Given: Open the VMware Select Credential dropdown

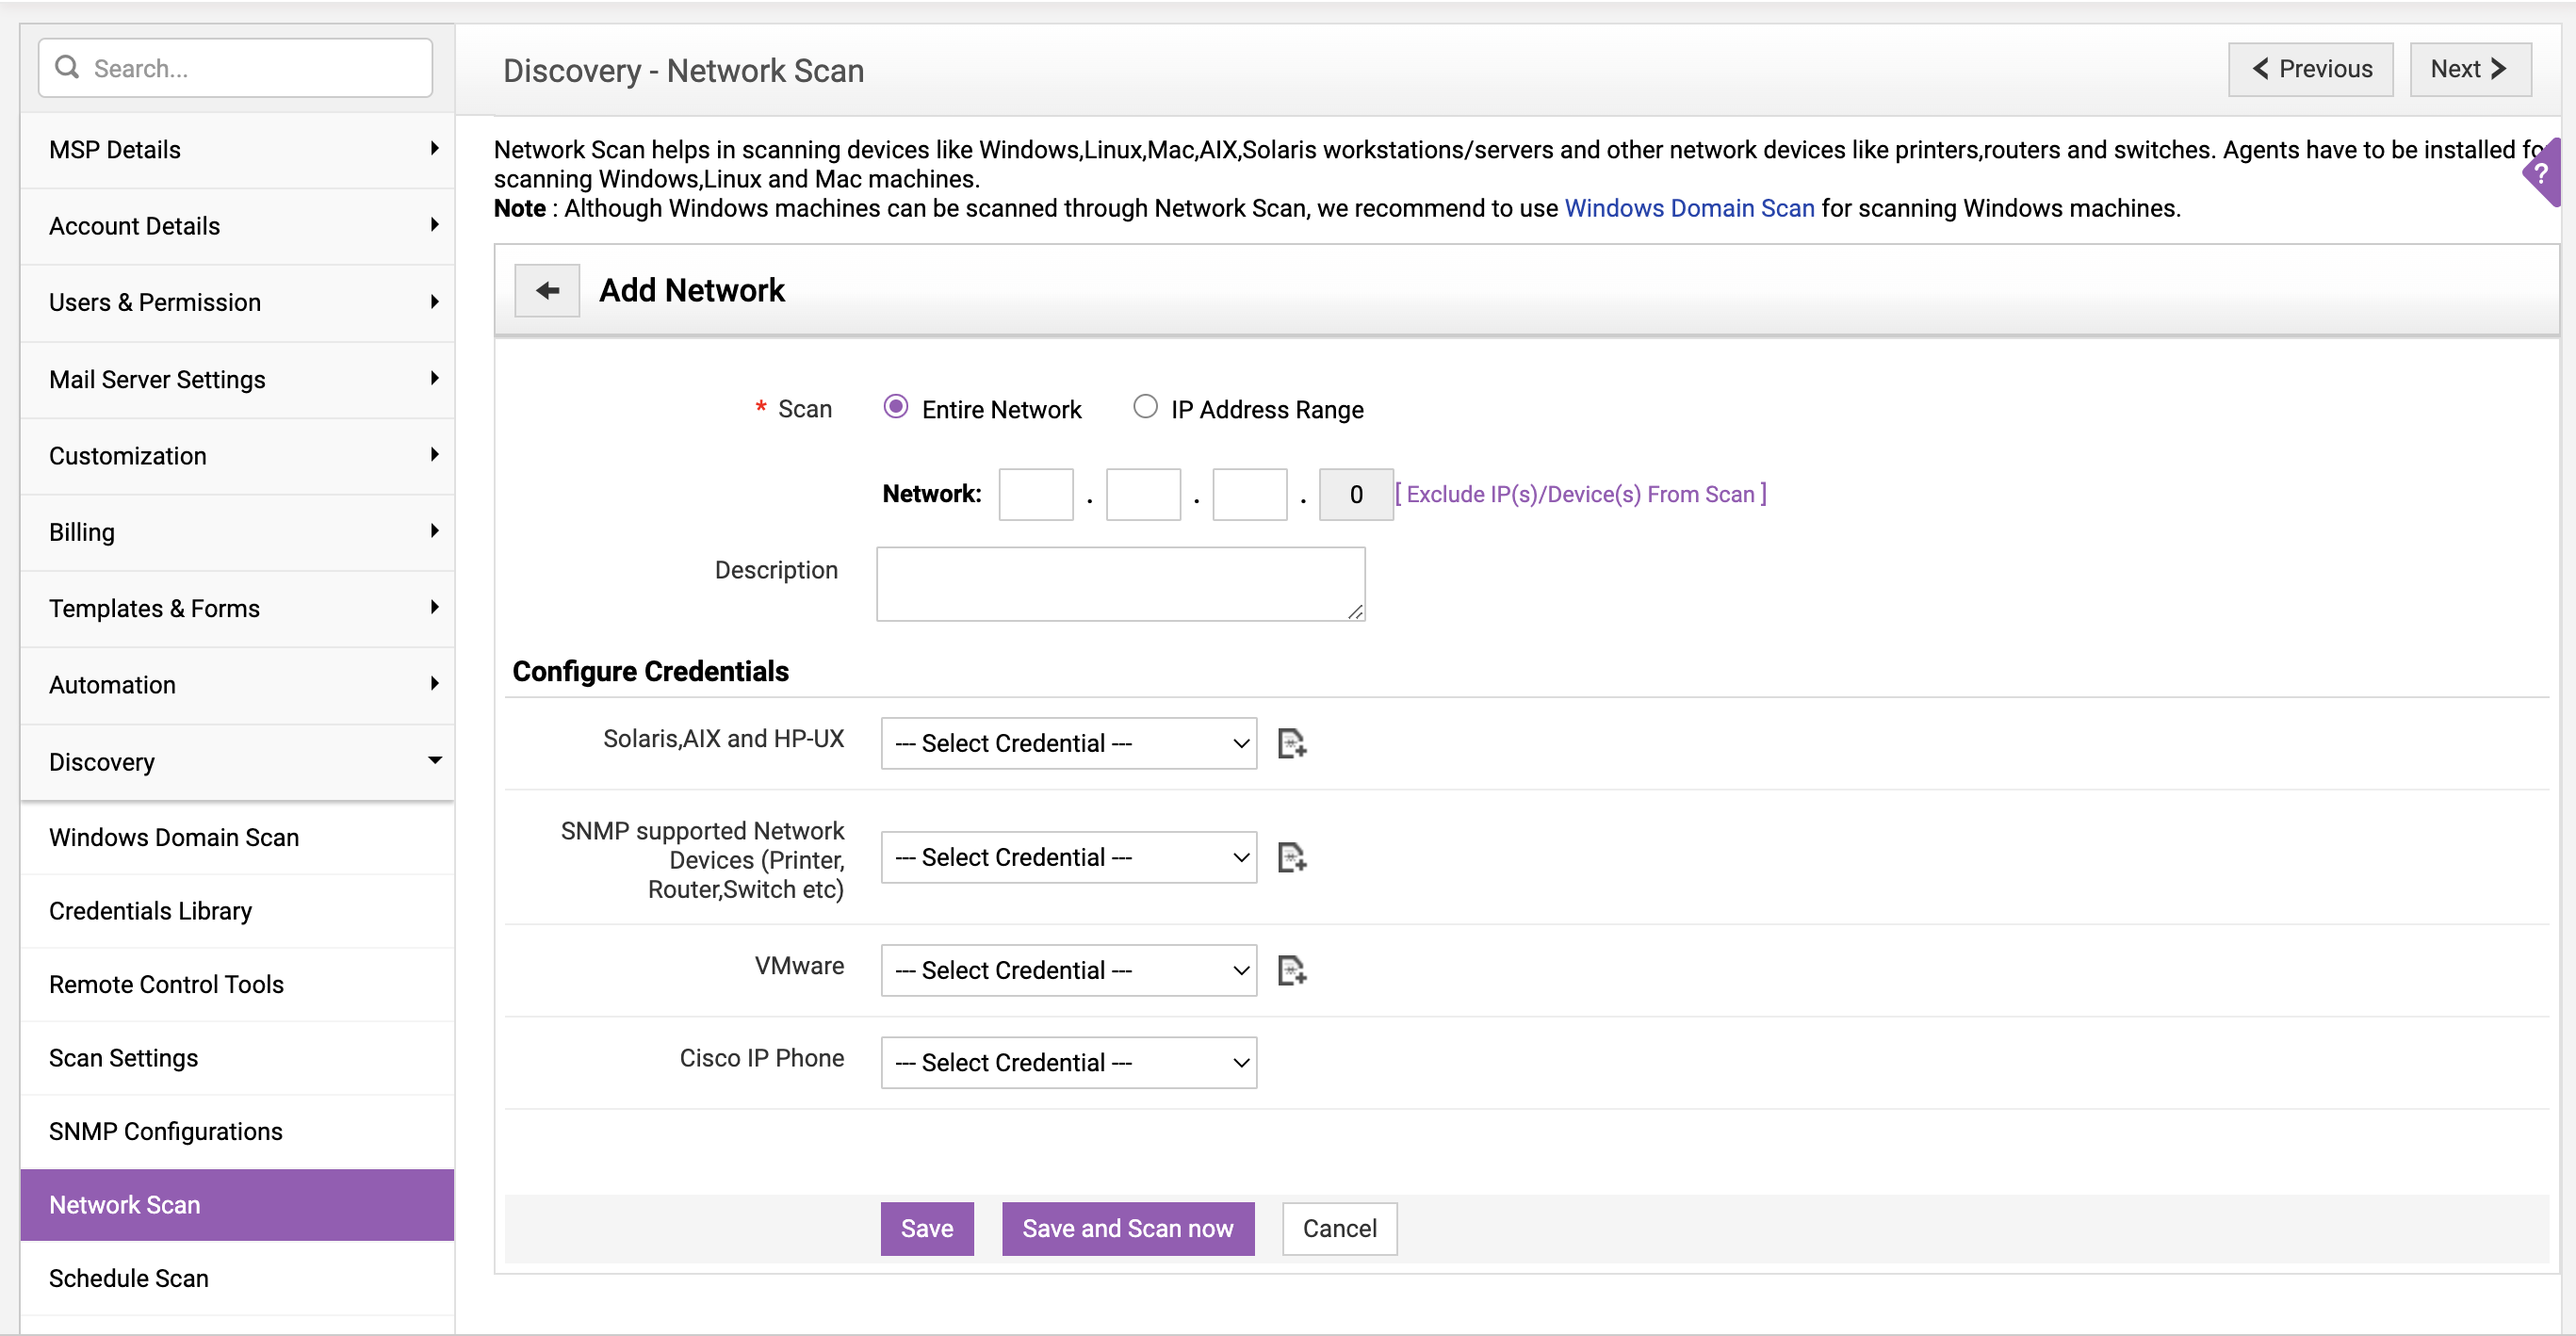Looking at the screenshot, I should tap(1068, 971).
